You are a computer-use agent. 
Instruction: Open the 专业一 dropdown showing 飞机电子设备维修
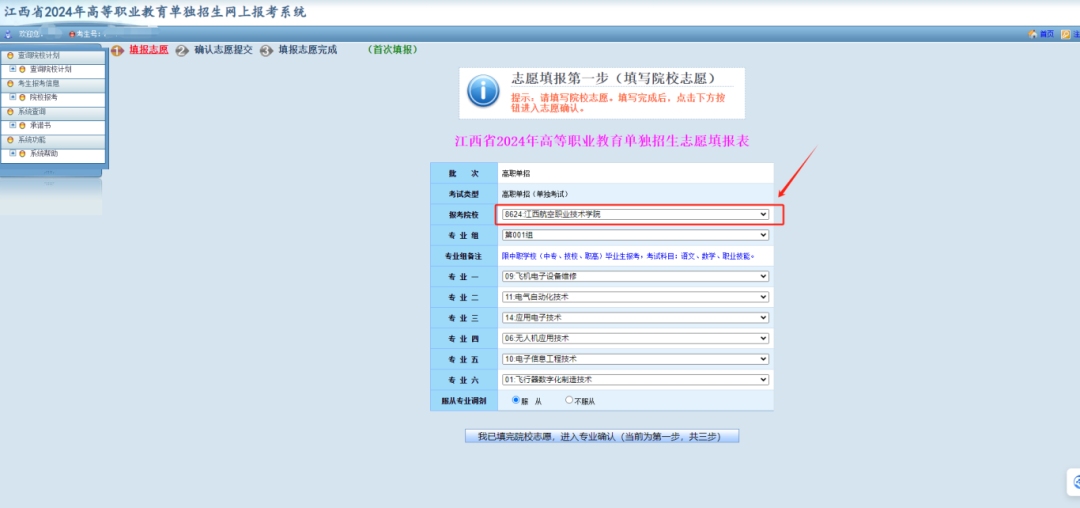point(635,276)
